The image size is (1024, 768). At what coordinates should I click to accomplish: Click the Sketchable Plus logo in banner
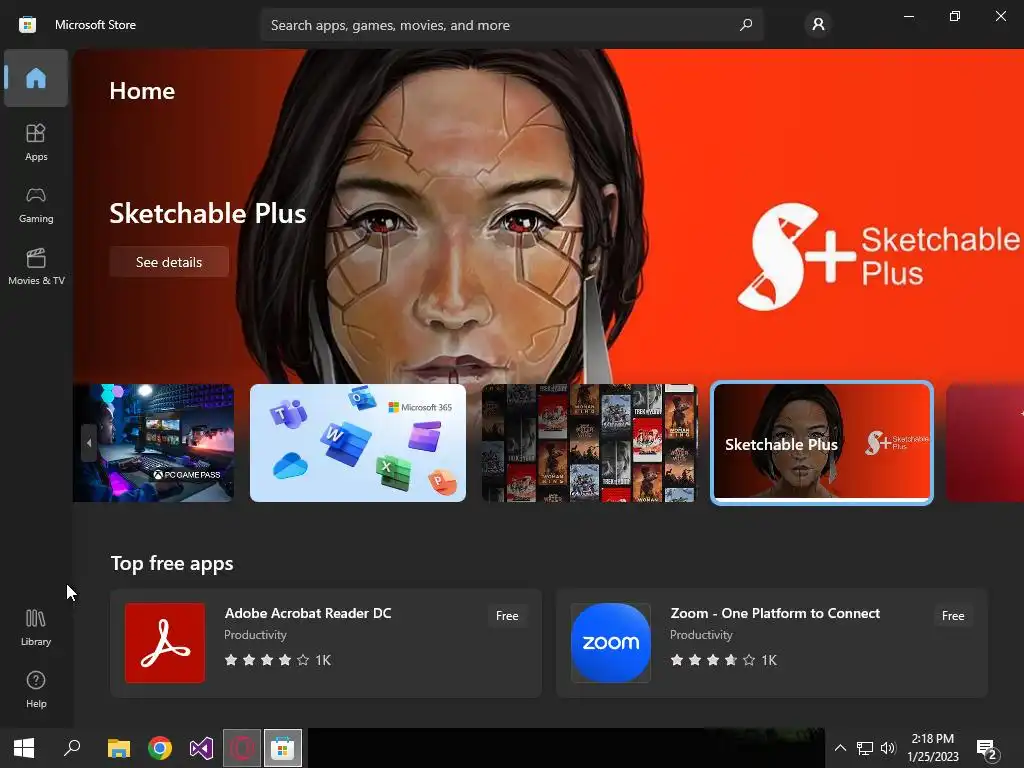coord(878,257)
